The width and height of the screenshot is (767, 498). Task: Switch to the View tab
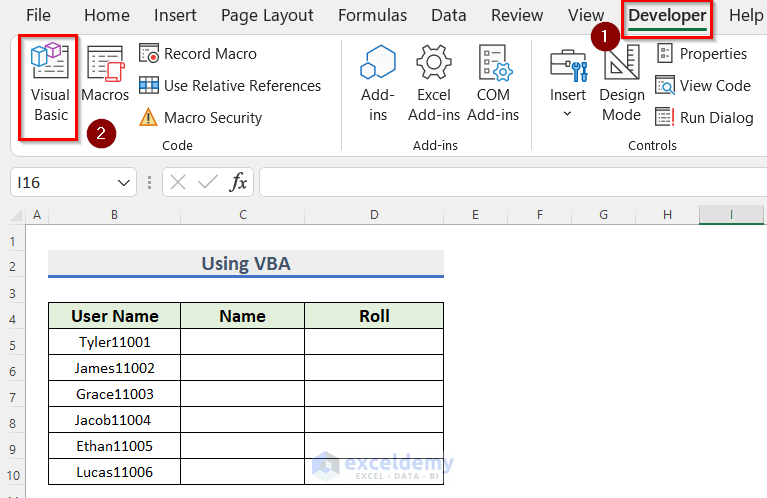coord(586,15)
